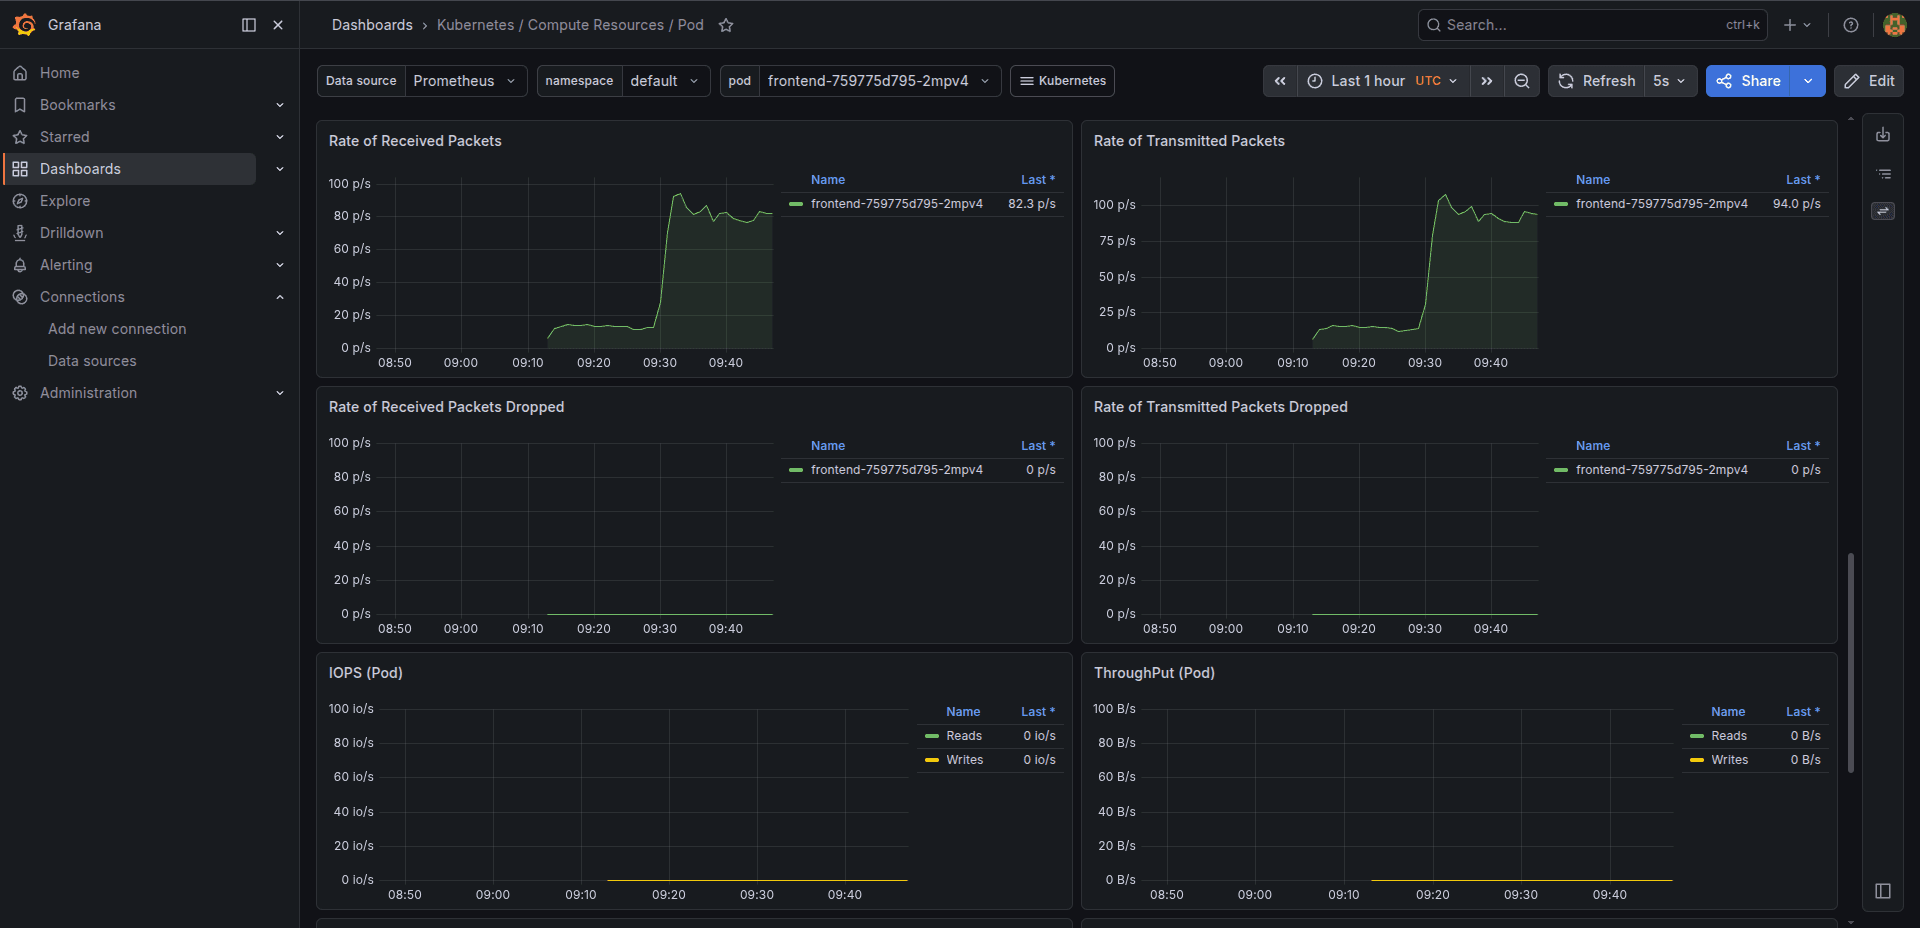
Task: Click the Rate of Transmitted Packets Dropped title
Action: point(1220,407)
